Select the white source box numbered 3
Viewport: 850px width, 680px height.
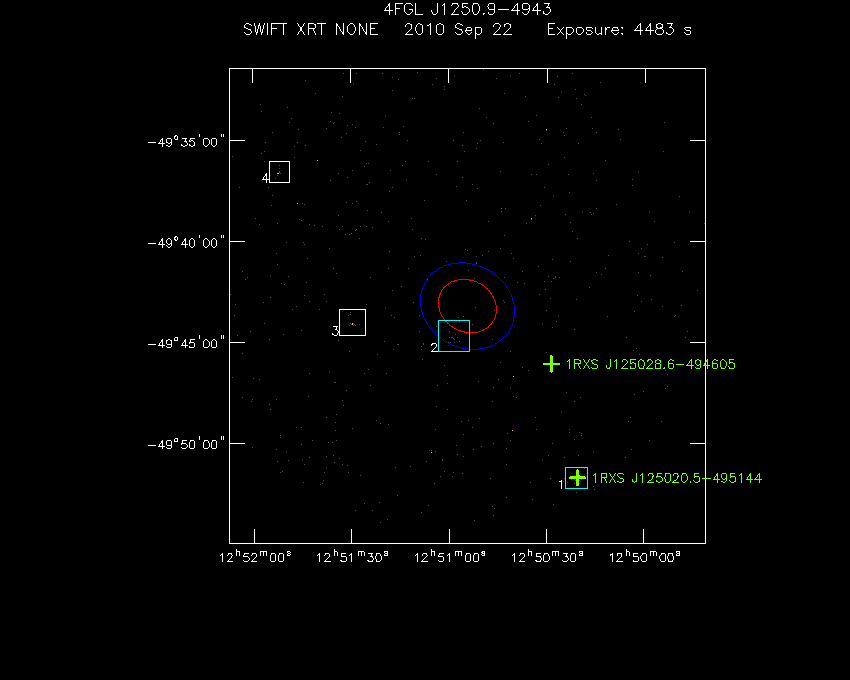point(352,323)
